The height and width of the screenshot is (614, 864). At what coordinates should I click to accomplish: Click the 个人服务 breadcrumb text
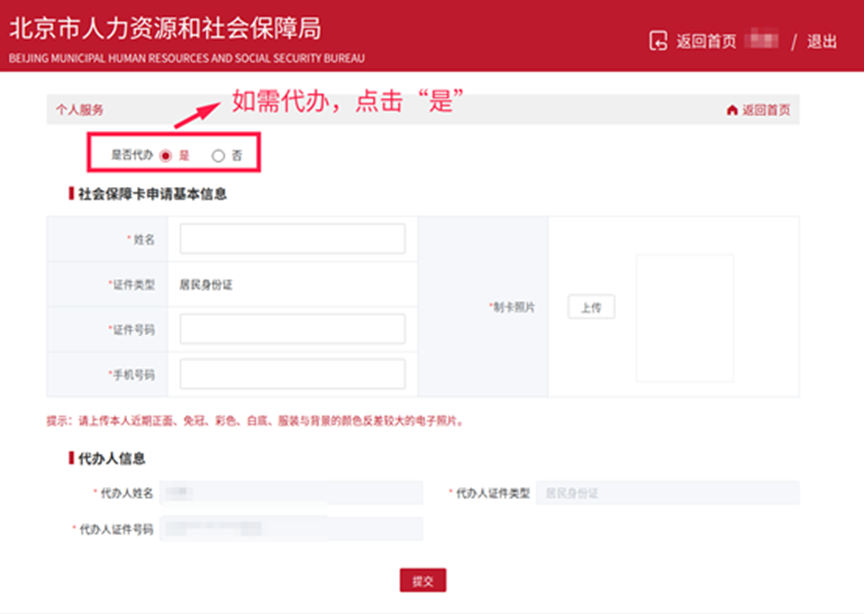coord(79,110)
